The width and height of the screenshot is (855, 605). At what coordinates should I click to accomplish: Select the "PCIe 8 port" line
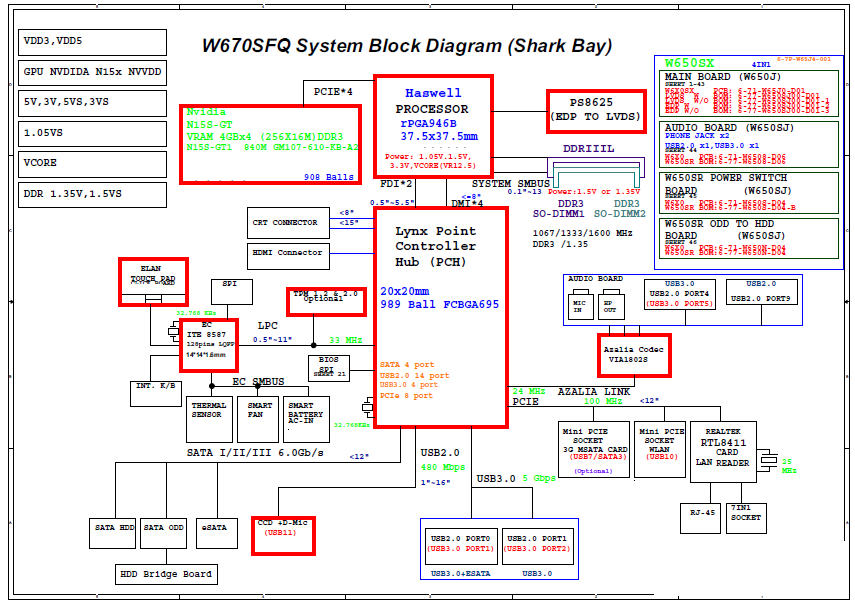coord(406,395)
